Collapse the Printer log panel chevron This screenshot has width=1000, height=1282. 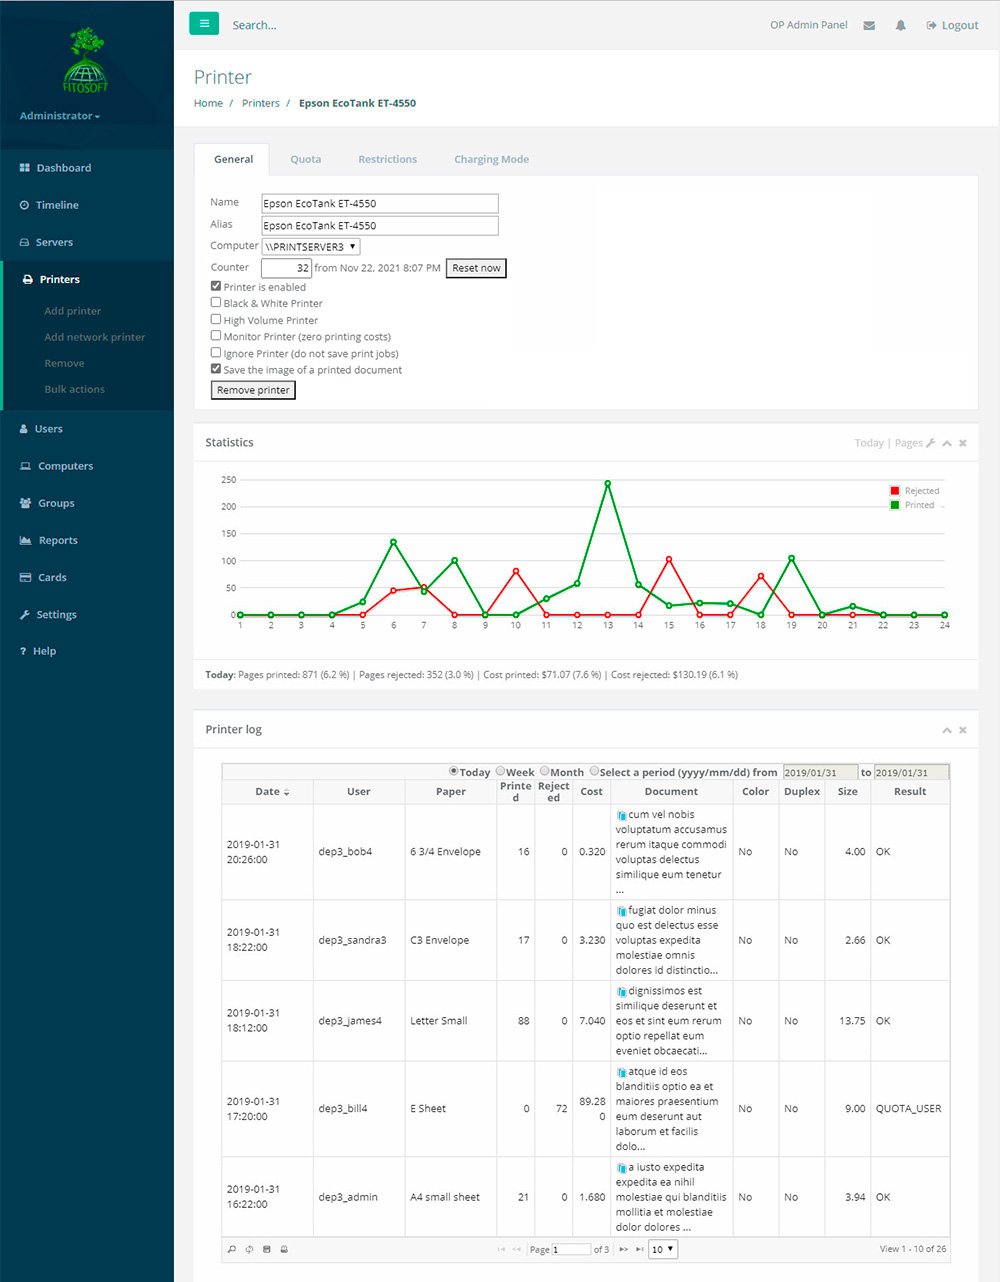[x=947, y=730]
